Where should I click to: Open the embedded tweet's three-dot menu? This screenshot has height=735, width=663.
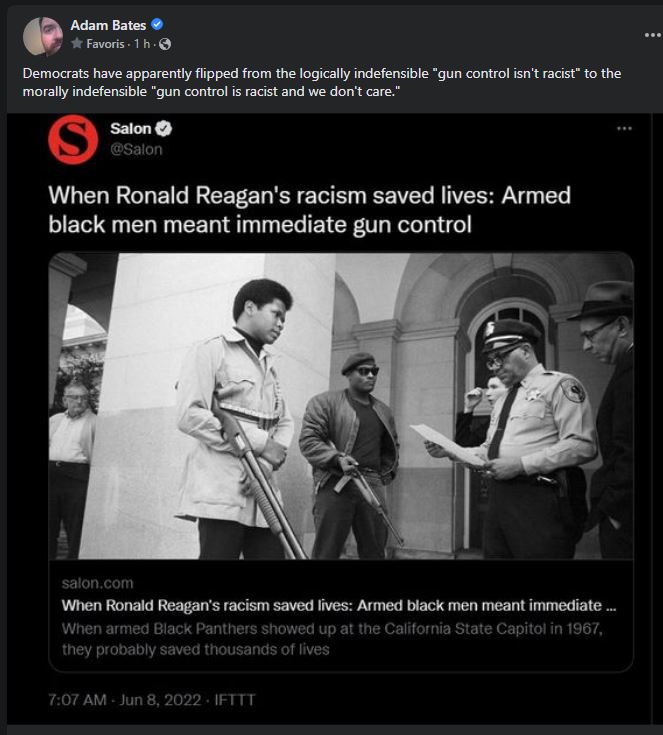624,128
